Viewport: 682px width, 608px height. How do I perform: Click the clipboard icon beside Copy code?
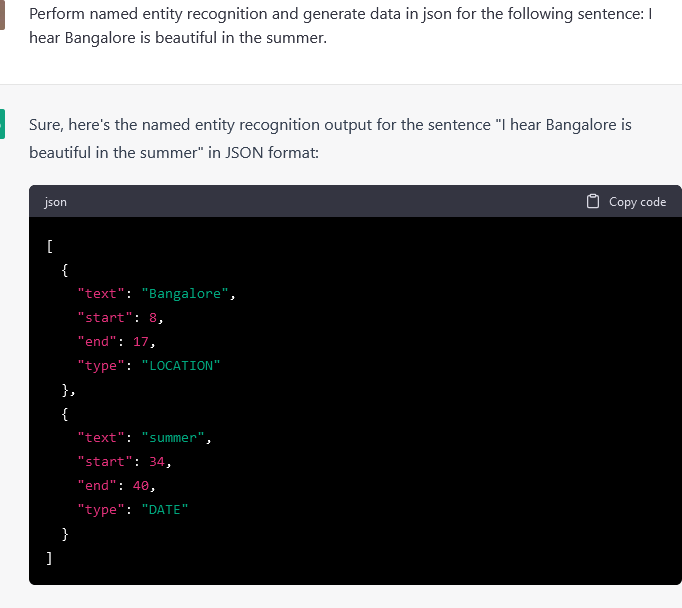pos(592,201)
